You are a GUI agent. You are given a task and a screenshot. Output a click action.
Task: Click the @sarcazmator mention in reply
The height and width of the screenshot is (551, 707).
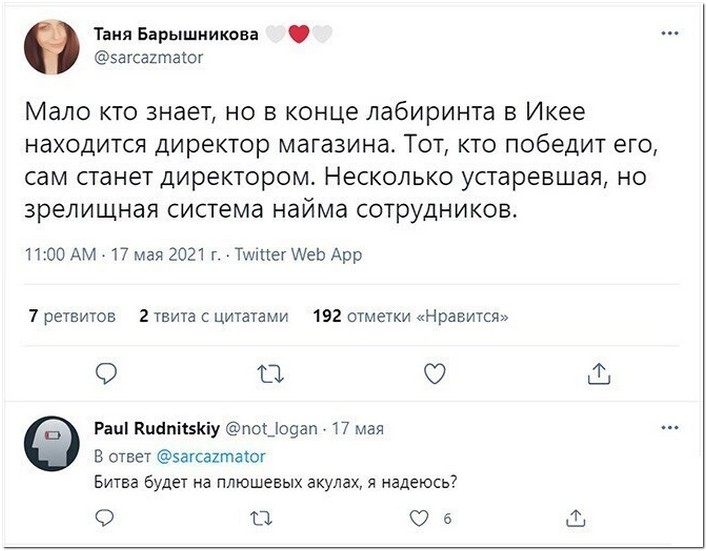pyautogui.click(x=211, y=457)
